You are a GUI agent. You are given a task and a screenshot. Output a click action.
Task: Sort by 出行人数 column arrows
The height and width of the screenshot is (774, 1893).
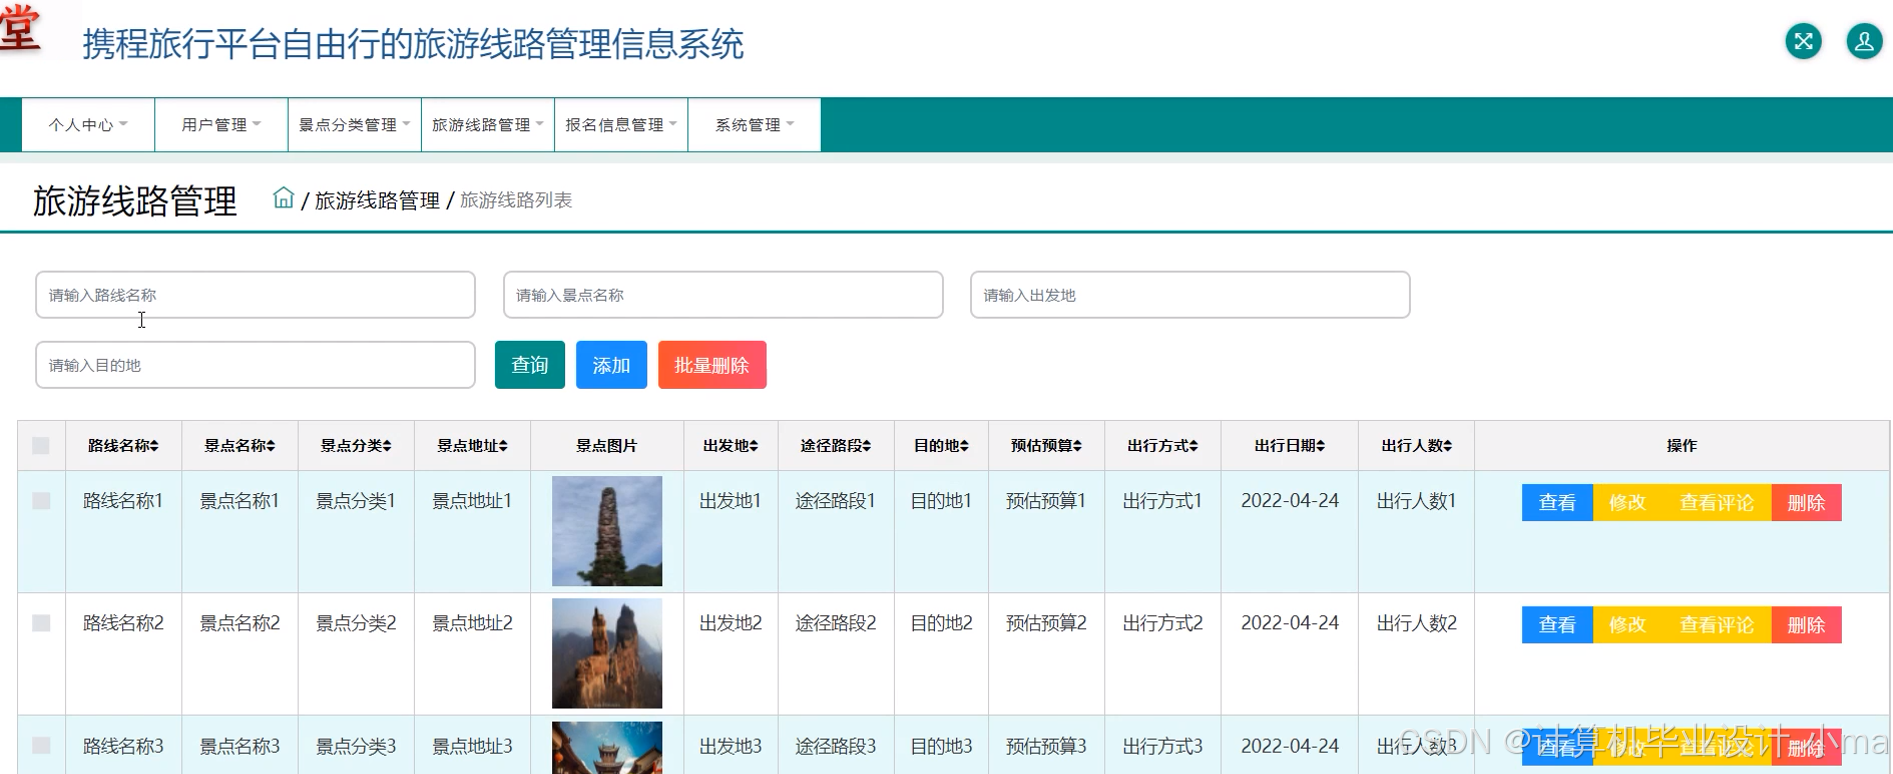1448,446
